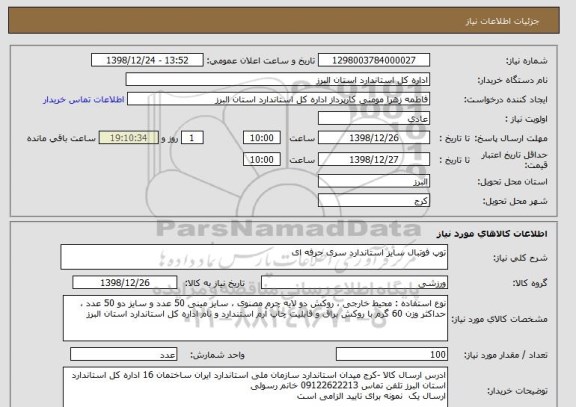Click the مشخصات کالای مورد نیاز label
The width and height of the screenshot is (576, 407).
click(499, 319)
